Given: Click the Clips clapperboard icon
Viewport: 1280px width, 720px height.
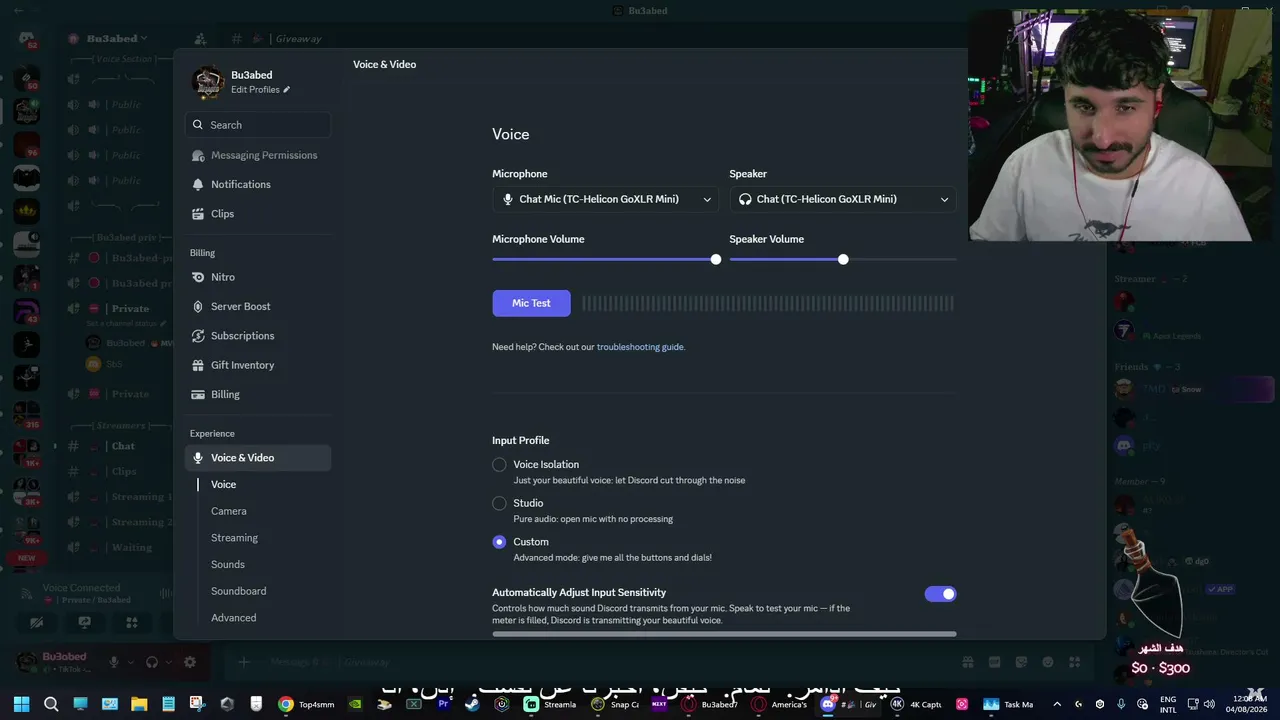Looking at the screenshot, I should (198, 214).
